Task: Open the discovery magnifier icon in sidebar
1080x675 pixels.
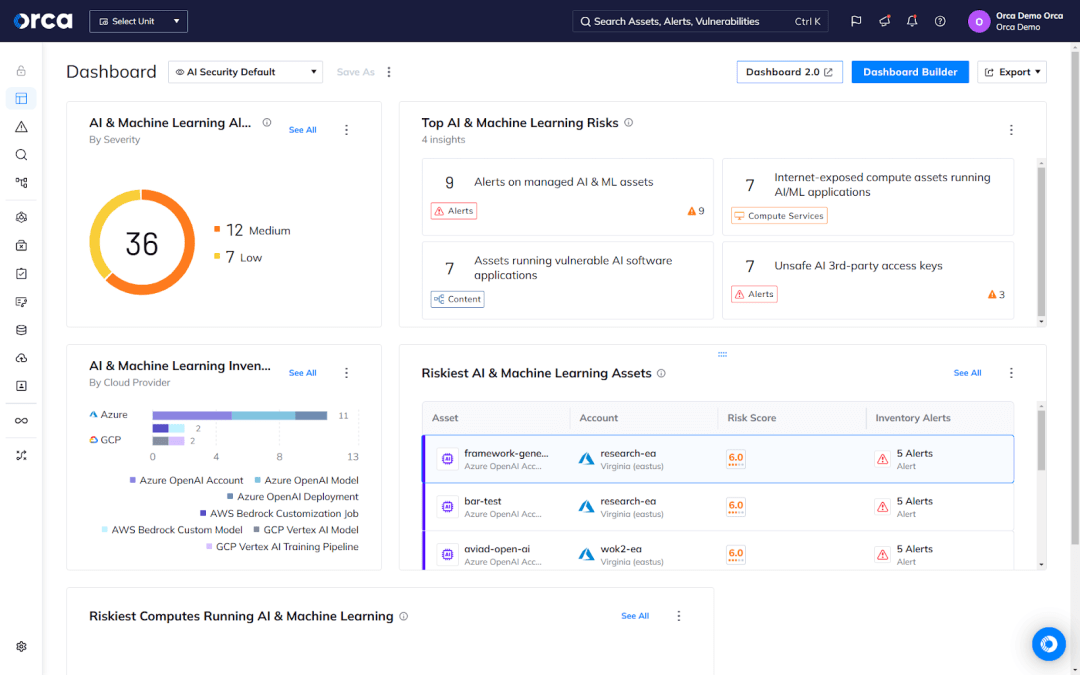Action: pos(21,155)
